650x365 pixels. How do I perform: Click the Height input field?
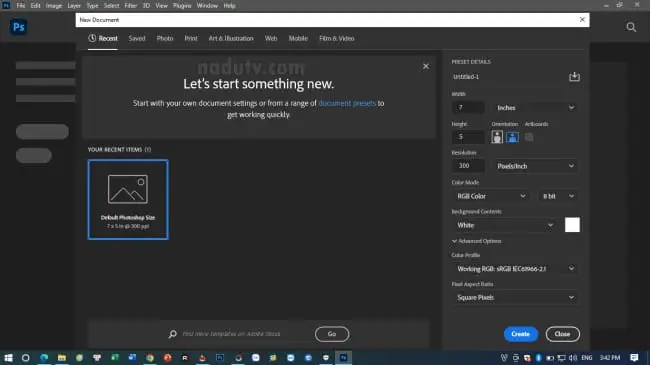[x=468, y=136]
